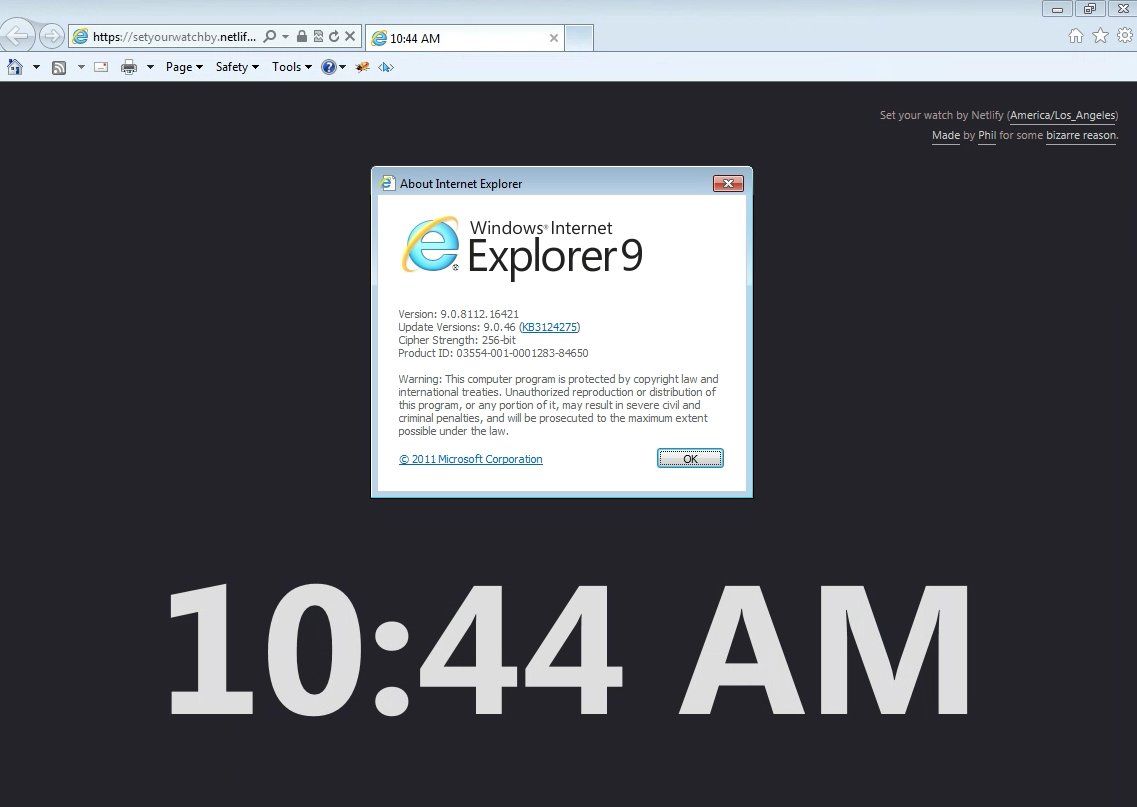Expand the feeds dropdown arrow
This screenshot has width=1137, height=807.
81,67
